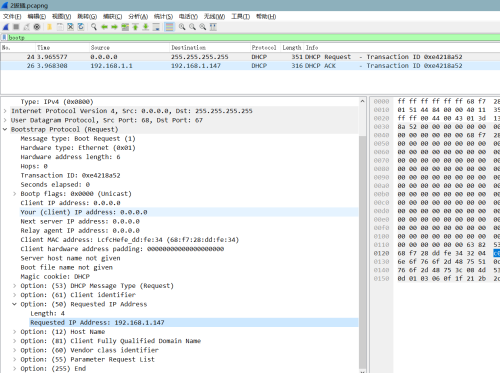The height and width of the screenshot is (373, 500).
Task: Save this capture file
Action: (60, 27)
